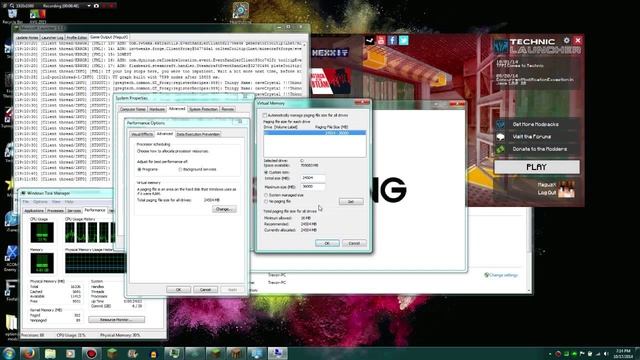Switch to Remote tab in System Properties

point(228,109)
